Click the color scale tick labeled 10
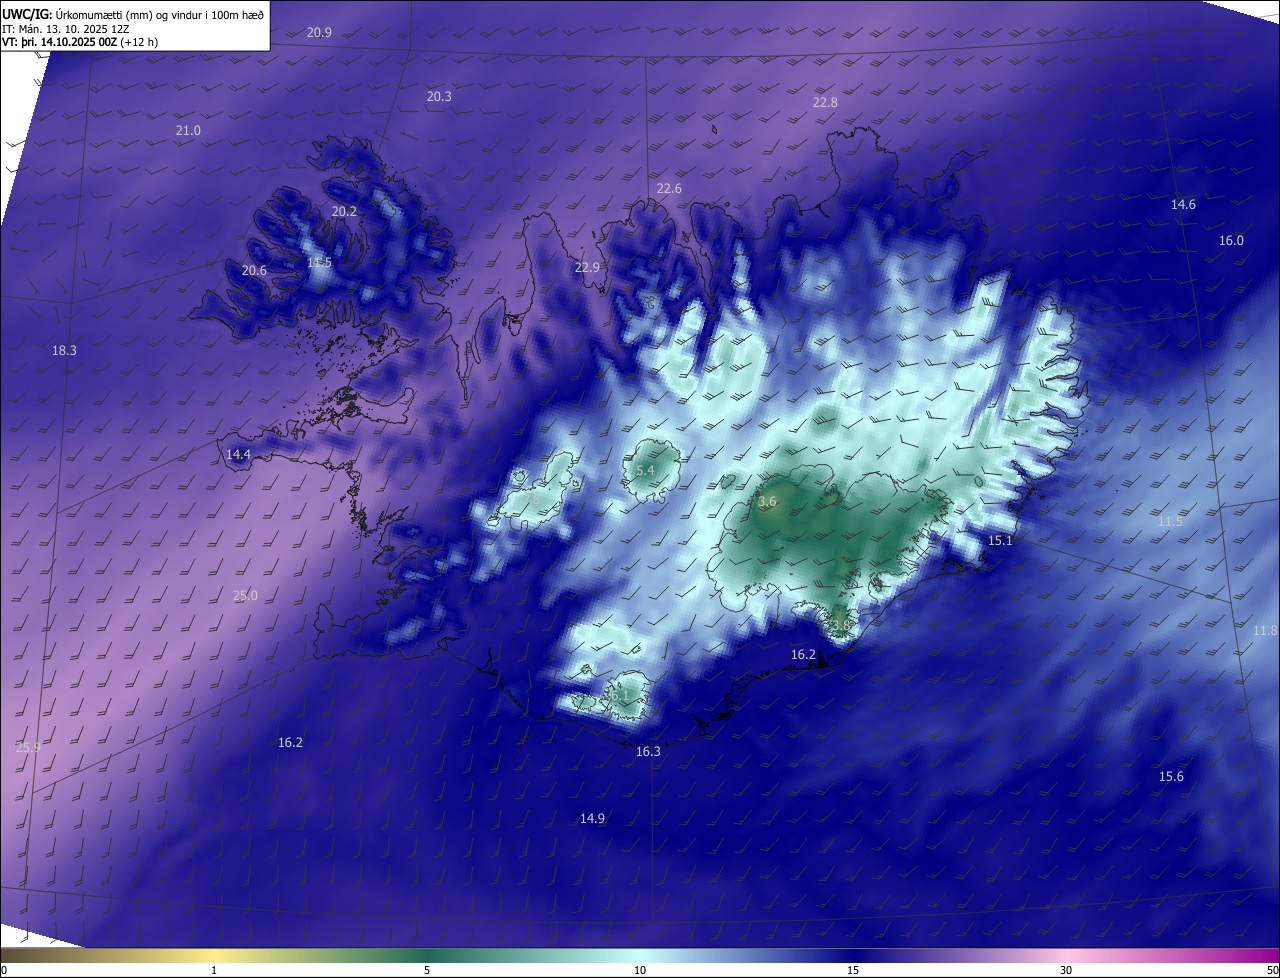 pos(640,970)
